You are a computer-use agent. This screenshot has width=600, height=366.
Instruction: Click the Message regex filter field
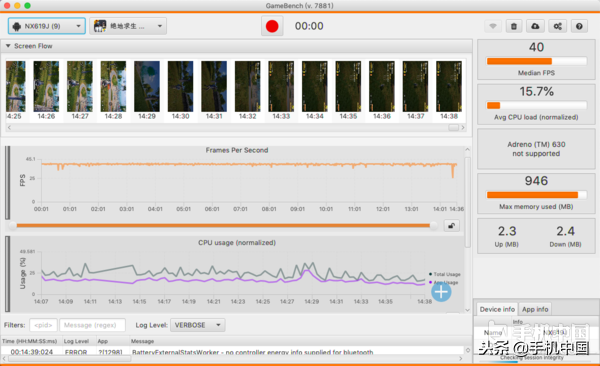[x=92, y=325]
